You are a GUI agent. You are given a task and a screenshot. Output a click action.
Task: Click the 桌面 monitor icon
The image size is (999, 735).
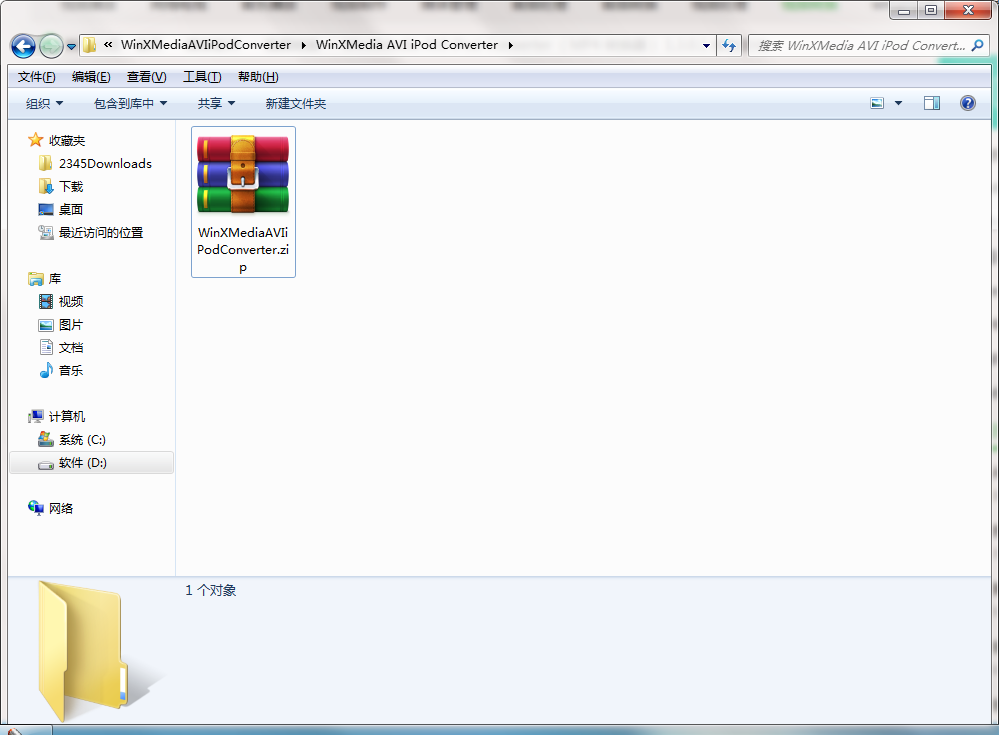click(x=45, y=210)
